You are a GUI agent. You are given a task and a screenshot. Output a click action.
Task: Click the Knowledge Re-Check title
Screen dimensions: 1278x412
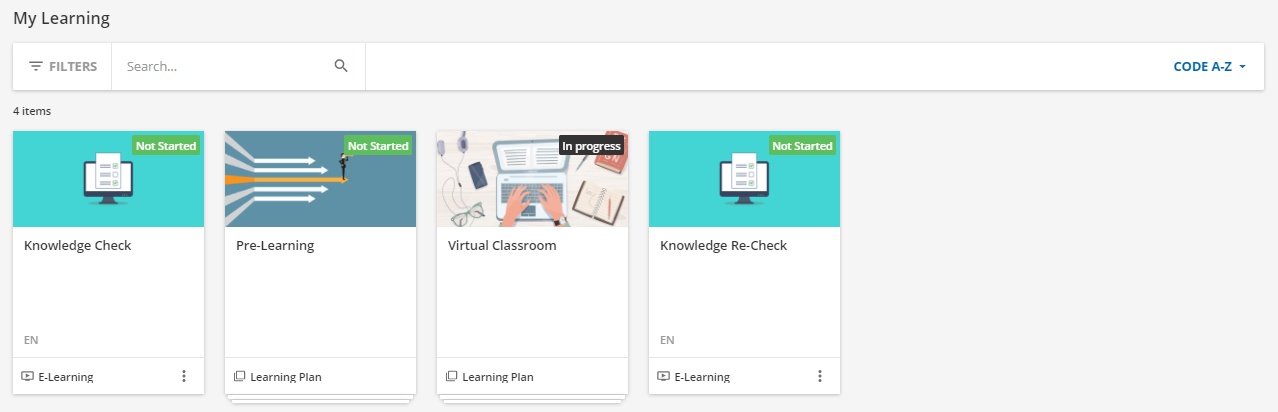pos(724,246)
